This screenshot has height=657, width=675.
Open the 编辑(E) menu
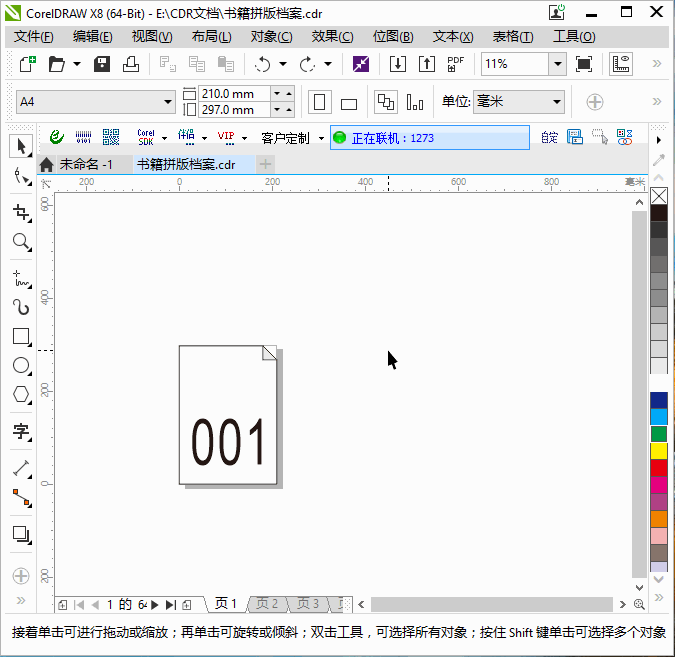(x=93, y=37)
